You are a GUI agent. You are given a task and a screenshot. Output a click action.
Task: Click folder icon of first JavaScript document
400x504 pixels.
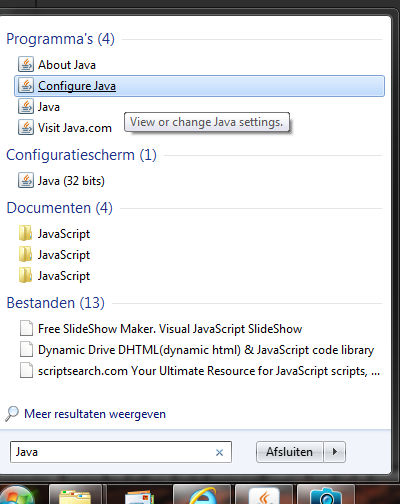(x=25, y=233)
